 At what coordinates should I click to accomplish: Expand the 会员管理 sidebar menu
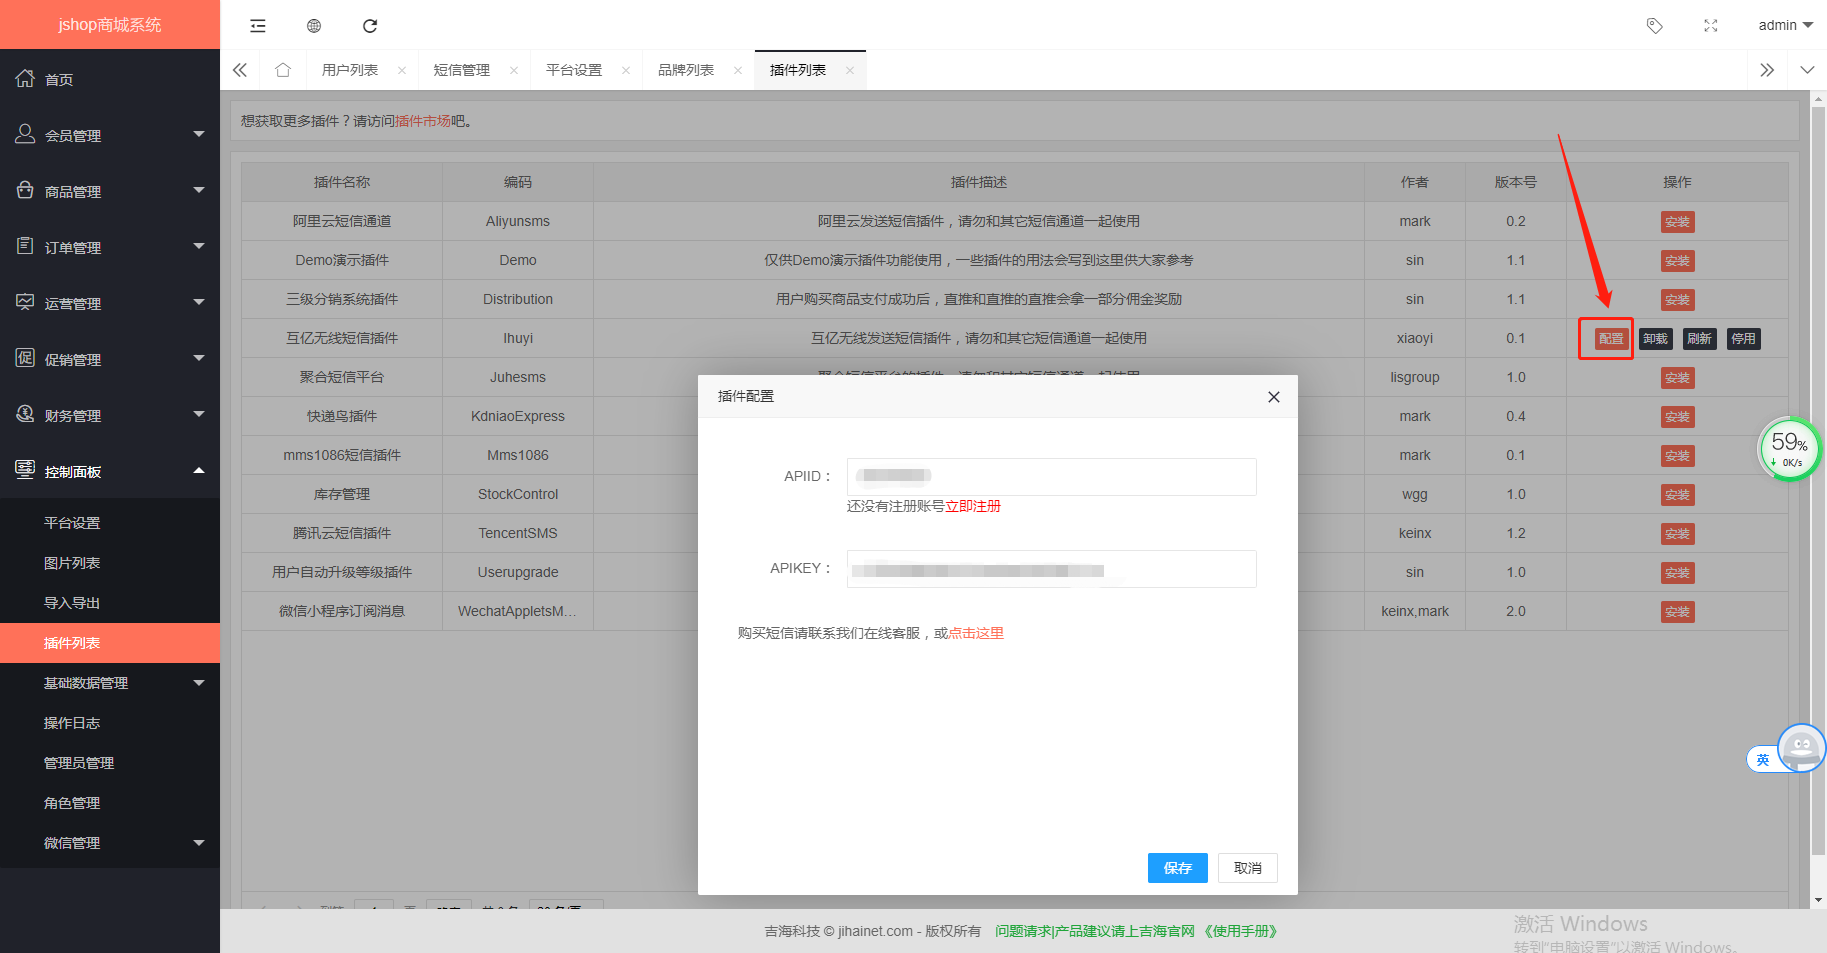click(x=110, y=135)
